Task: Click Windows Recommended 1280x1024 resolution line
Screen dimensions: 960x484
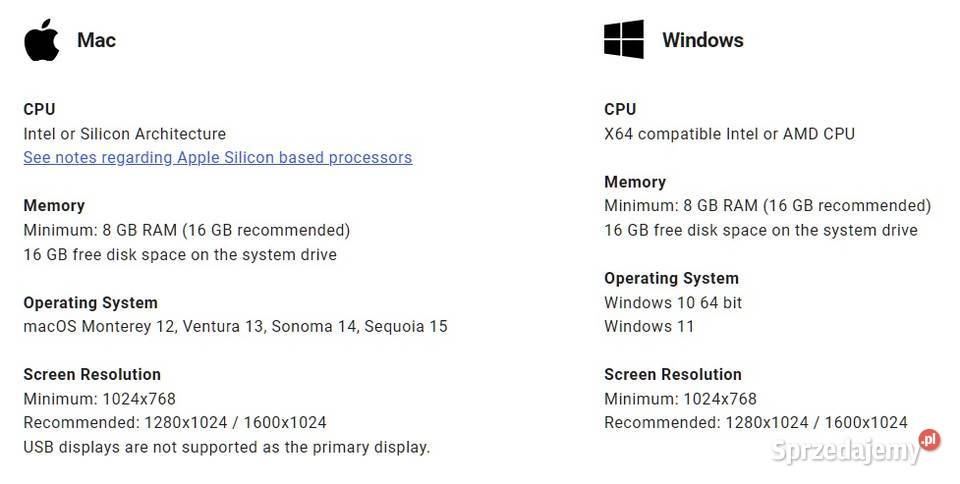Action: [x=756, y=422]
